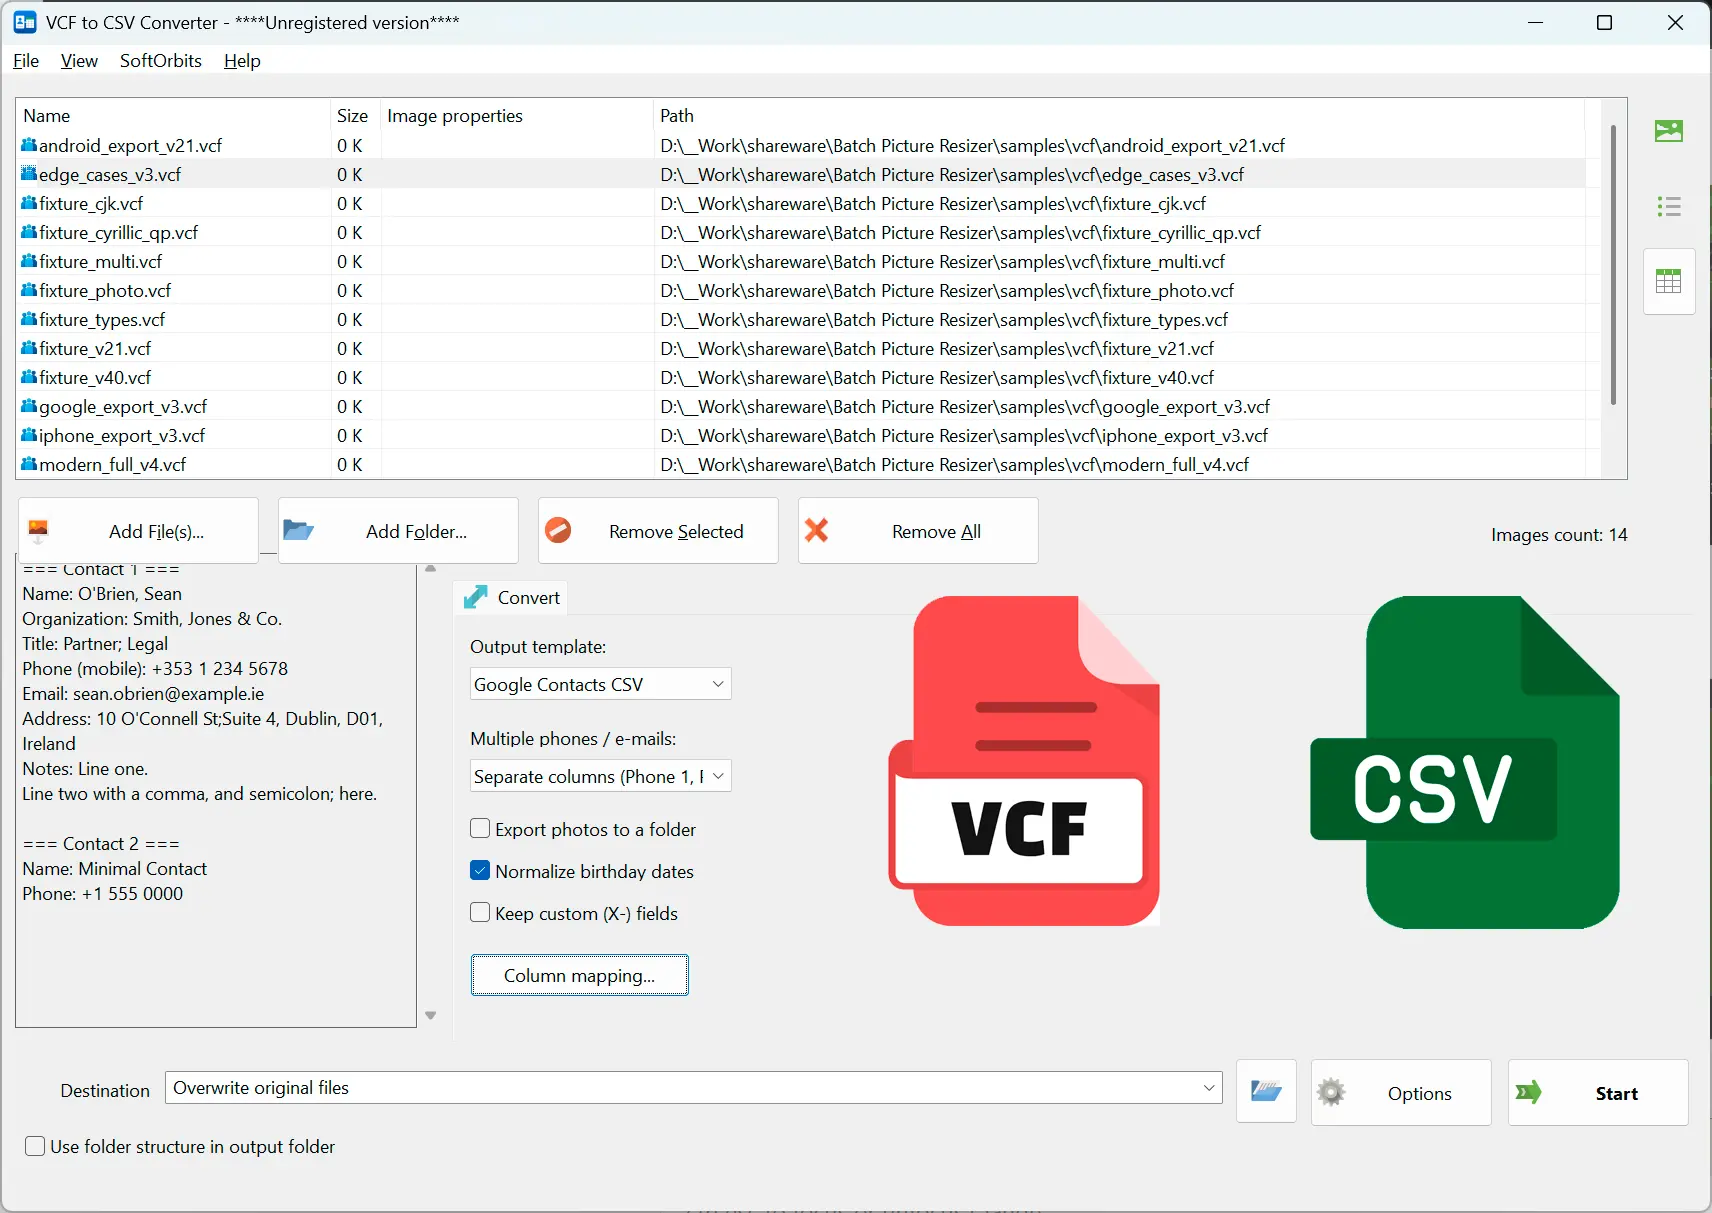Sort by the Name column header
The width and height of the screenshot is (1712, 1213).
click(174, 116)
